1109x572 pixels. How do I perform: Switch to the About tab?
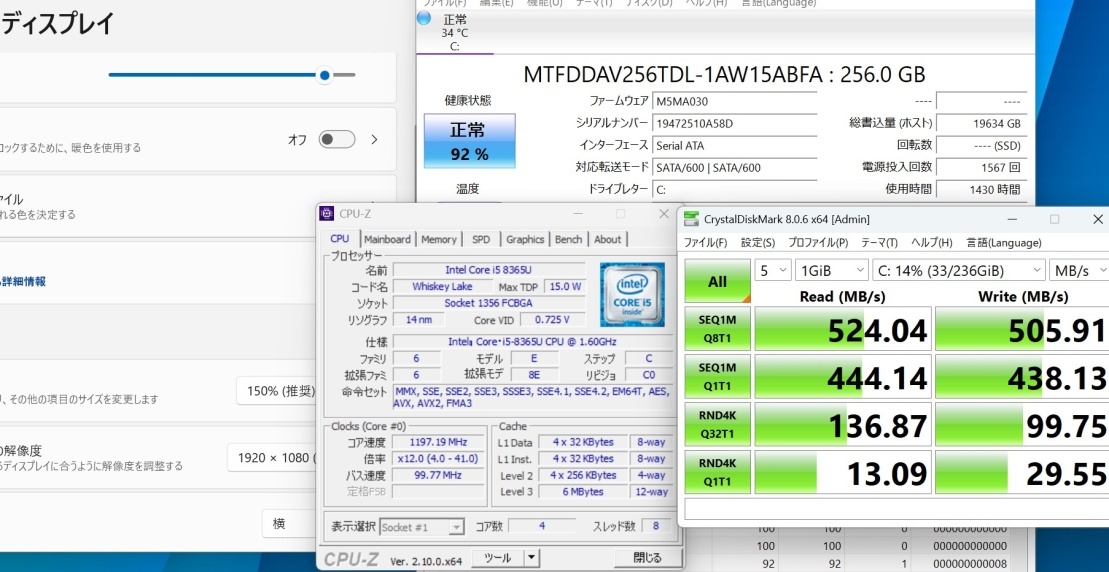(608, 239)
